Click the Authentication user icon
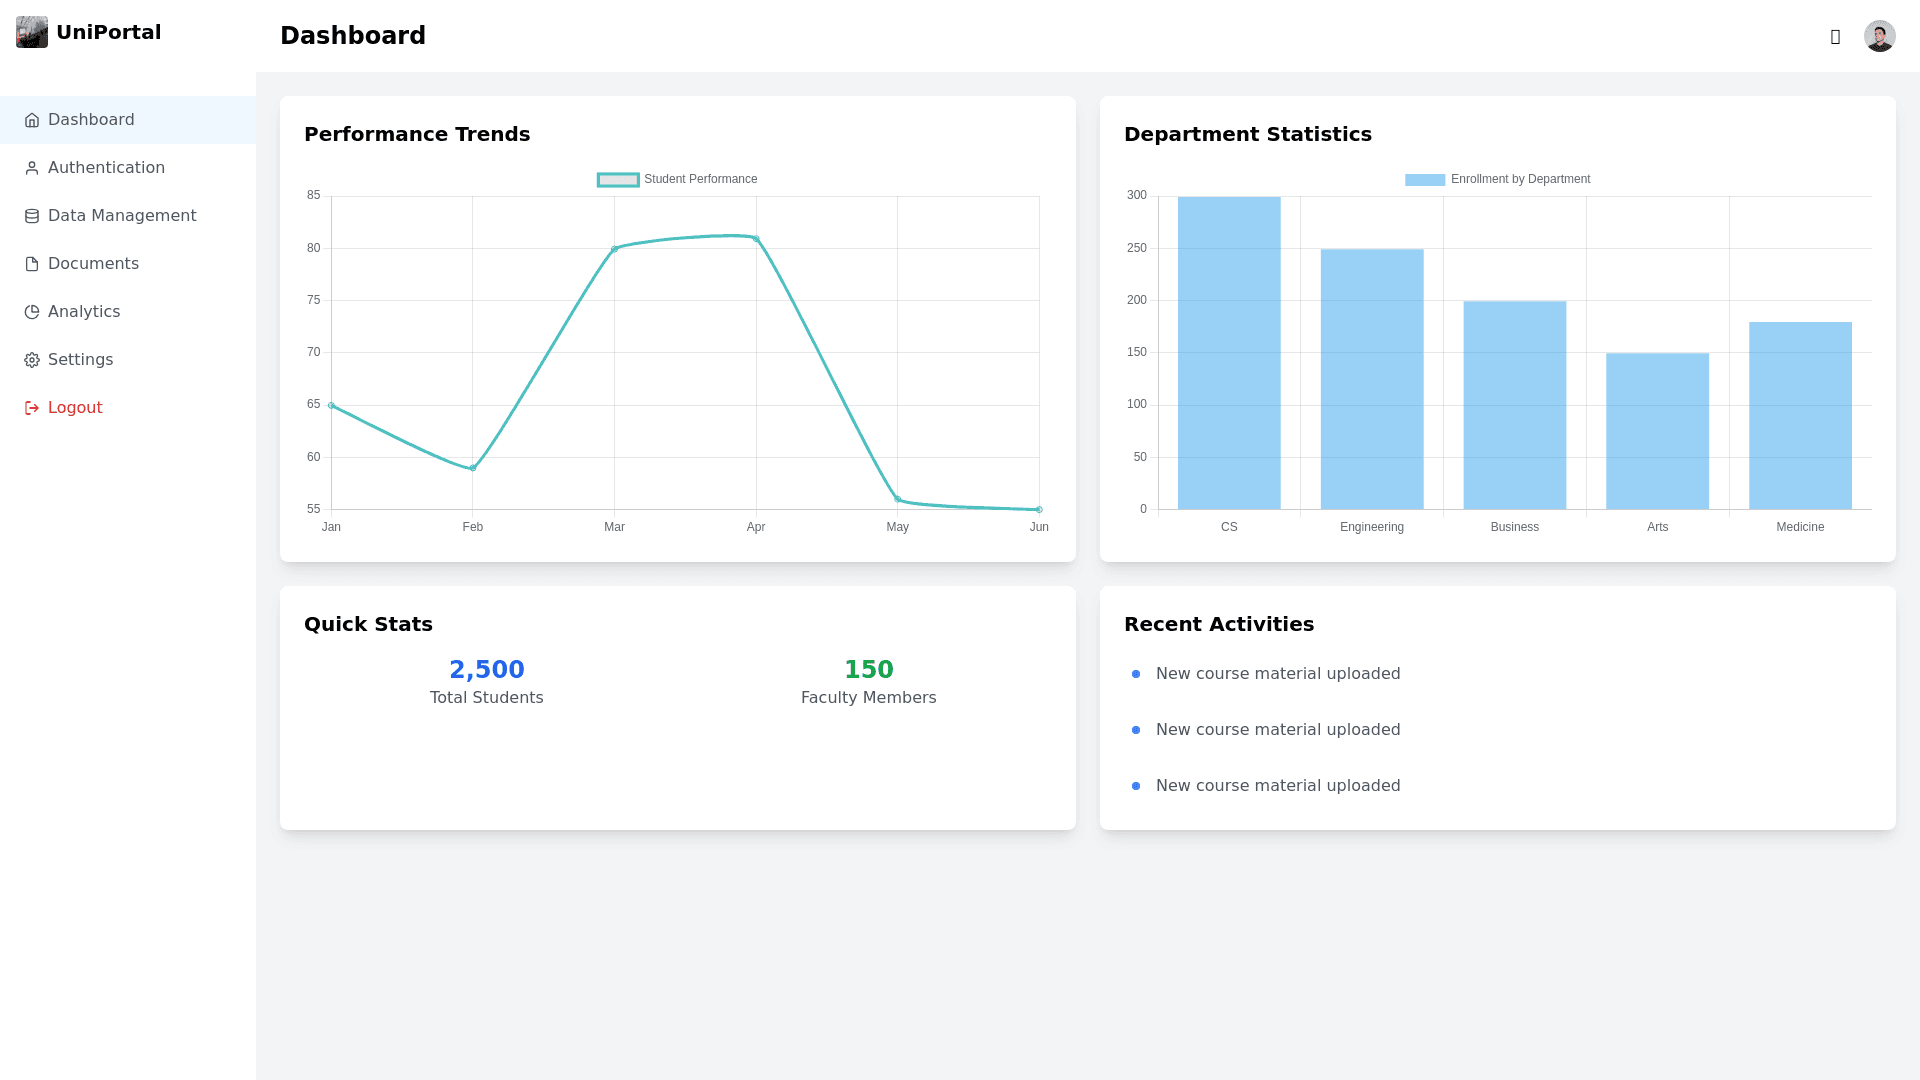The width and height of the screenshot is (1920, 1080). pyautogui.click(x=32, y=168)
